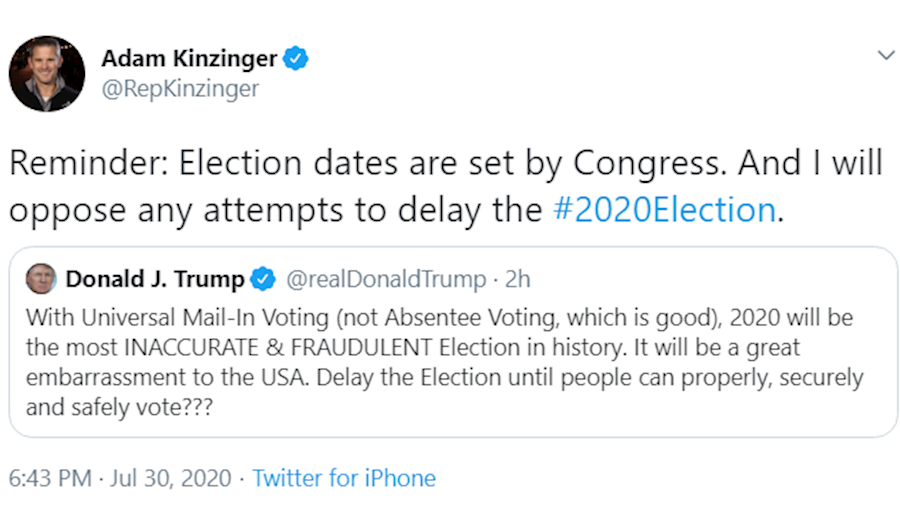Click the 6:43 PM tweet time
This screenshot has width=900, height=520.
(50, 478)
